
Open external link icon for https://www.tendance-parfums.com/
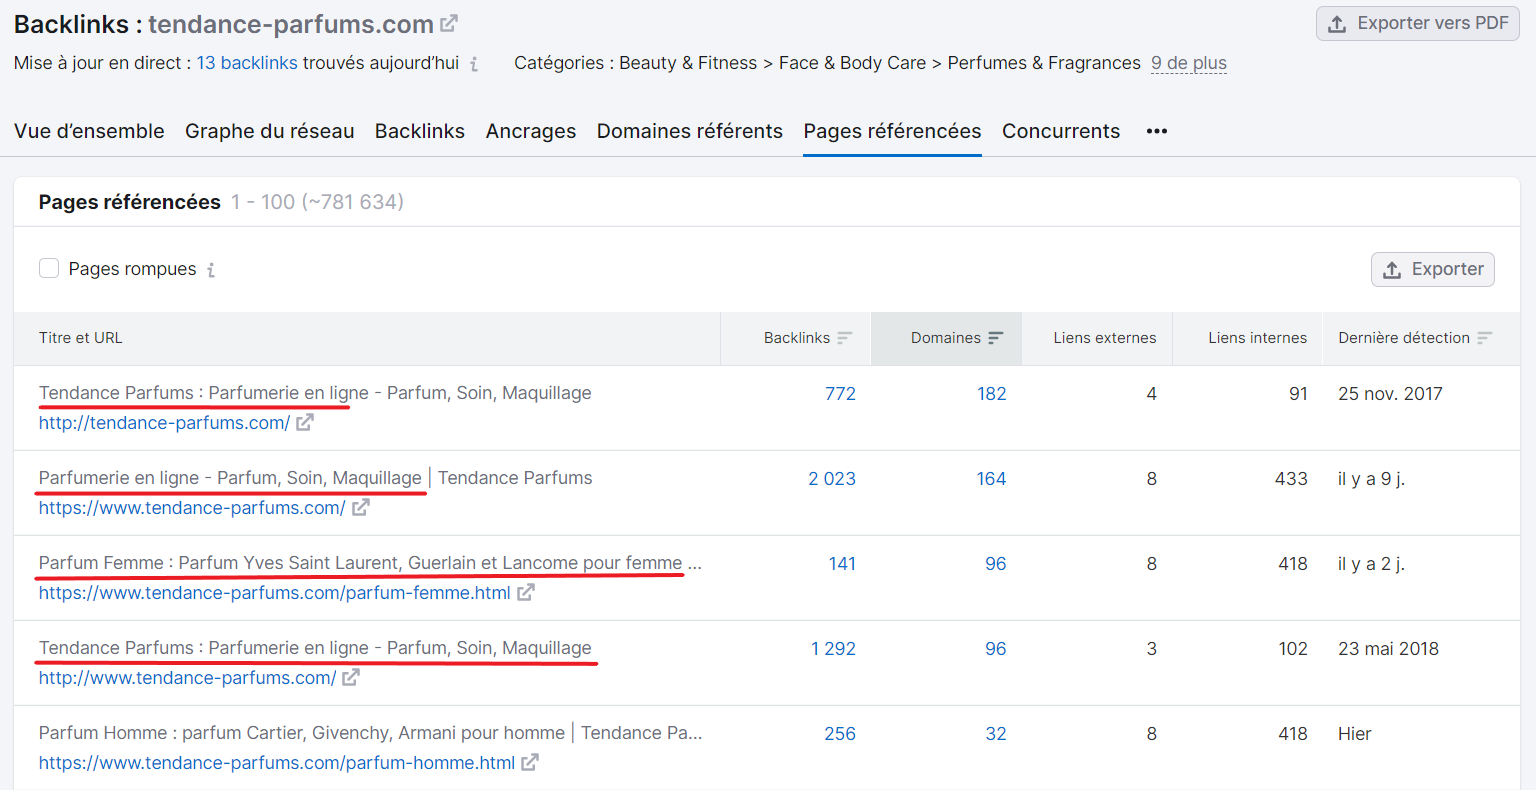pyautogui.click(x=360, y=508)
